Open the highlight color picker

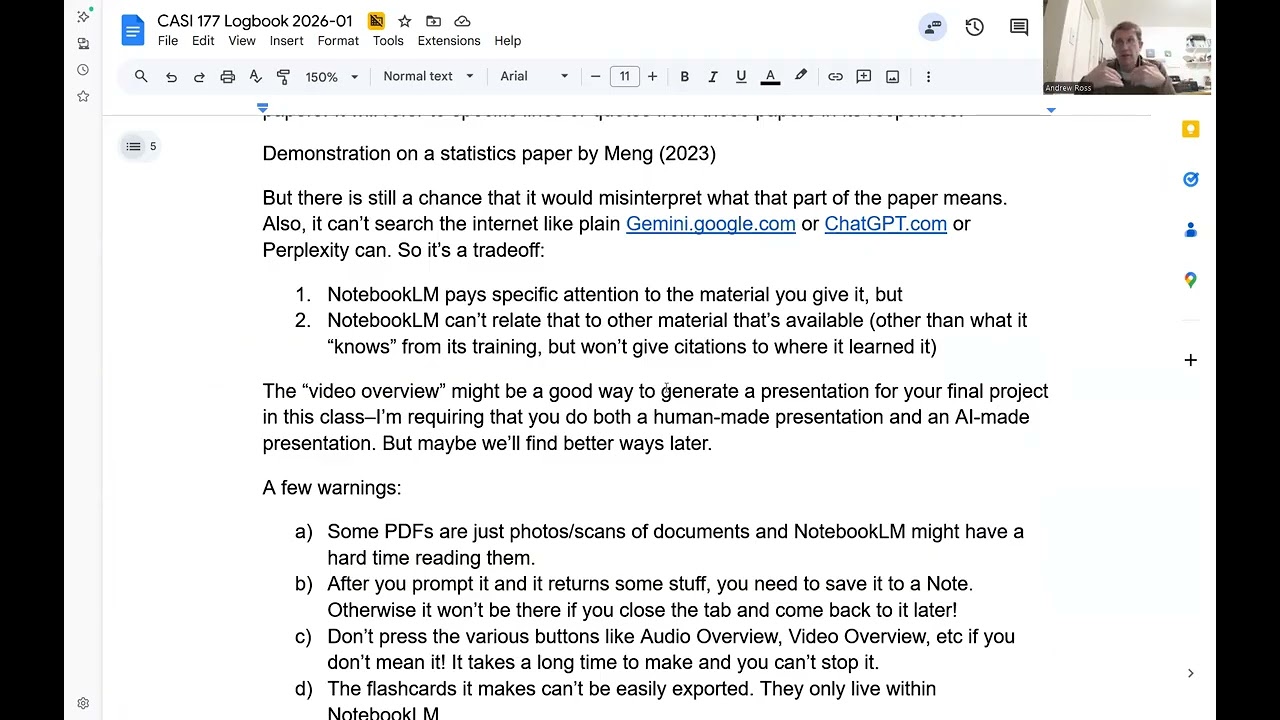click(x=801, y=76)
